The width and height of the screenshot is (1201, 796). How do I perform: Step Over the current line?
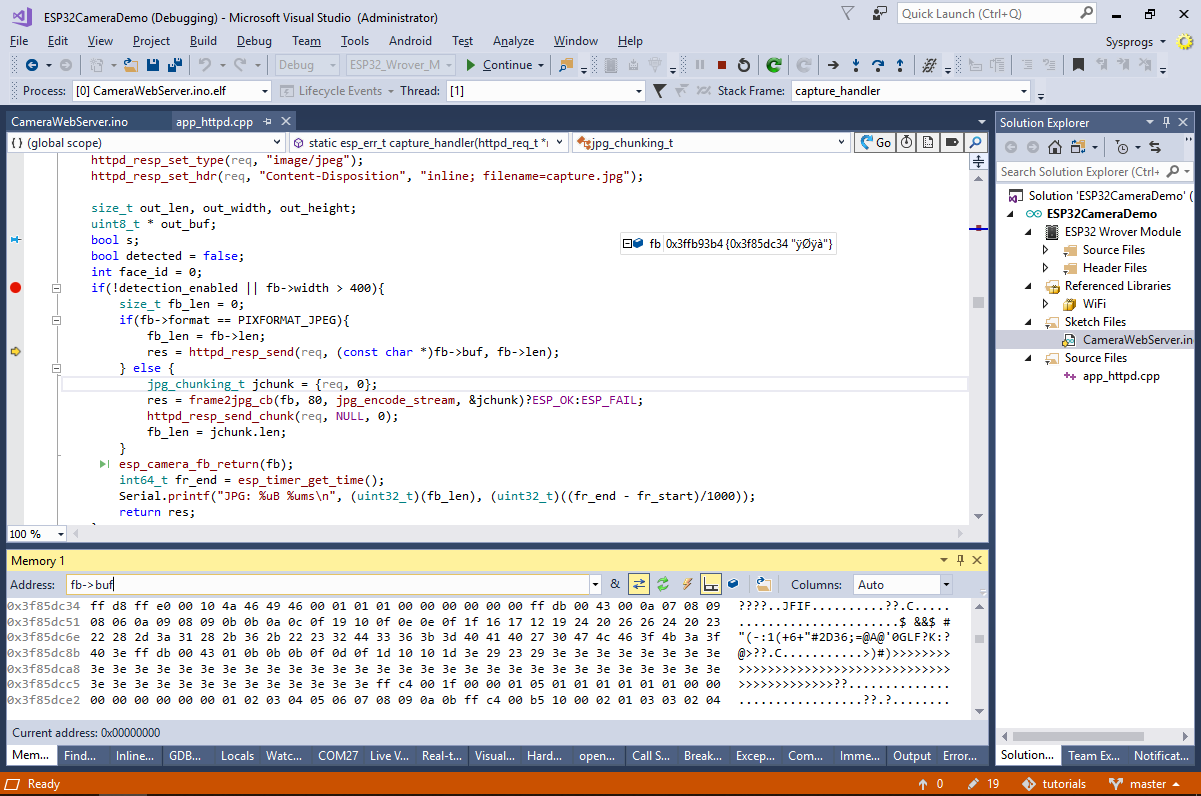pyautogui.click(x=878, y=65)
